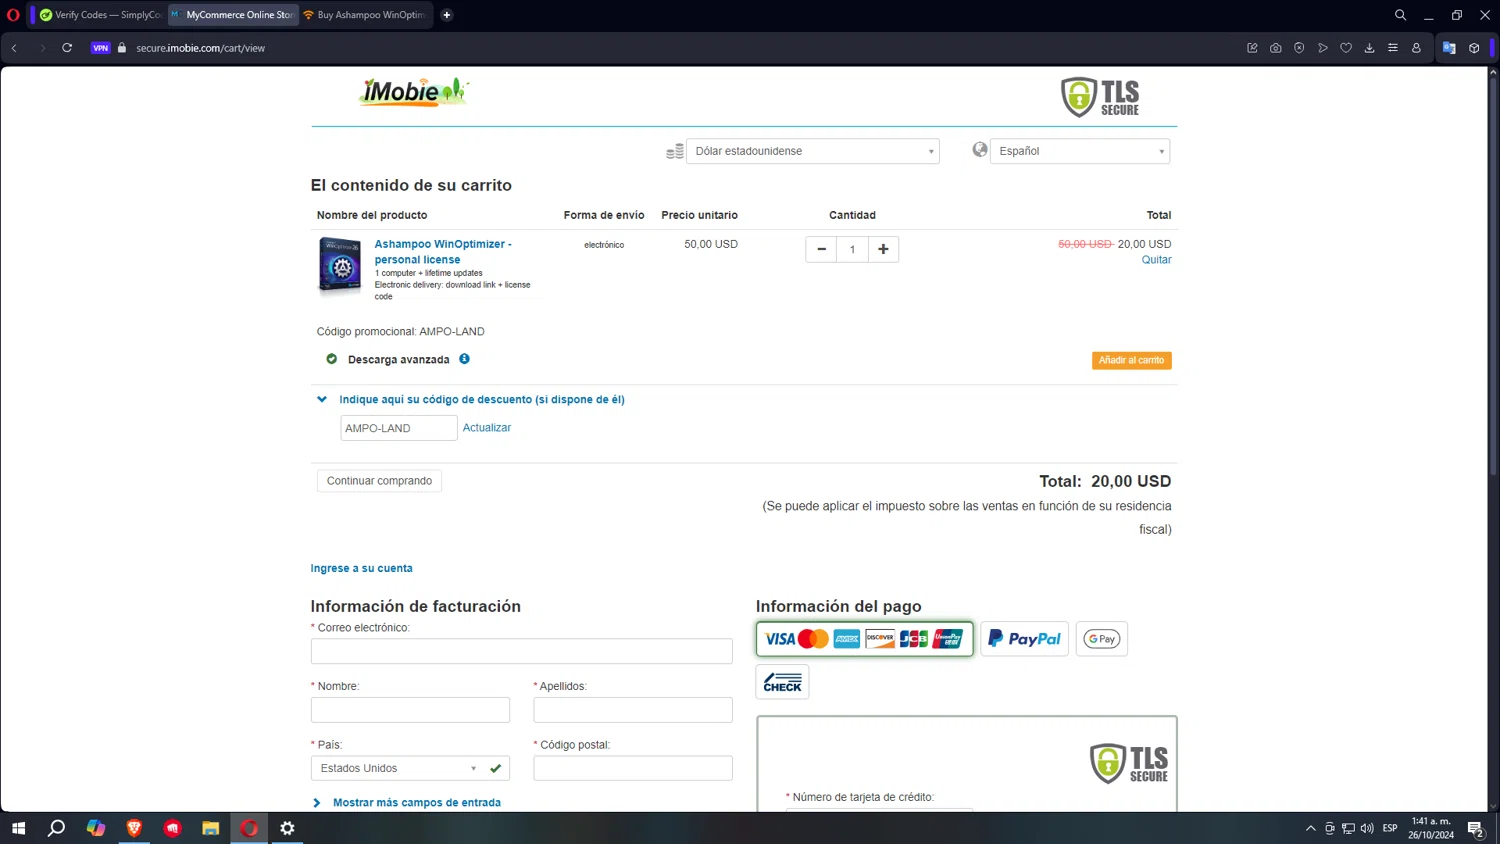Viewport: 1500px width, 844px height.
Task: Add page to bookmarks heart icon
Action: 1346,48
